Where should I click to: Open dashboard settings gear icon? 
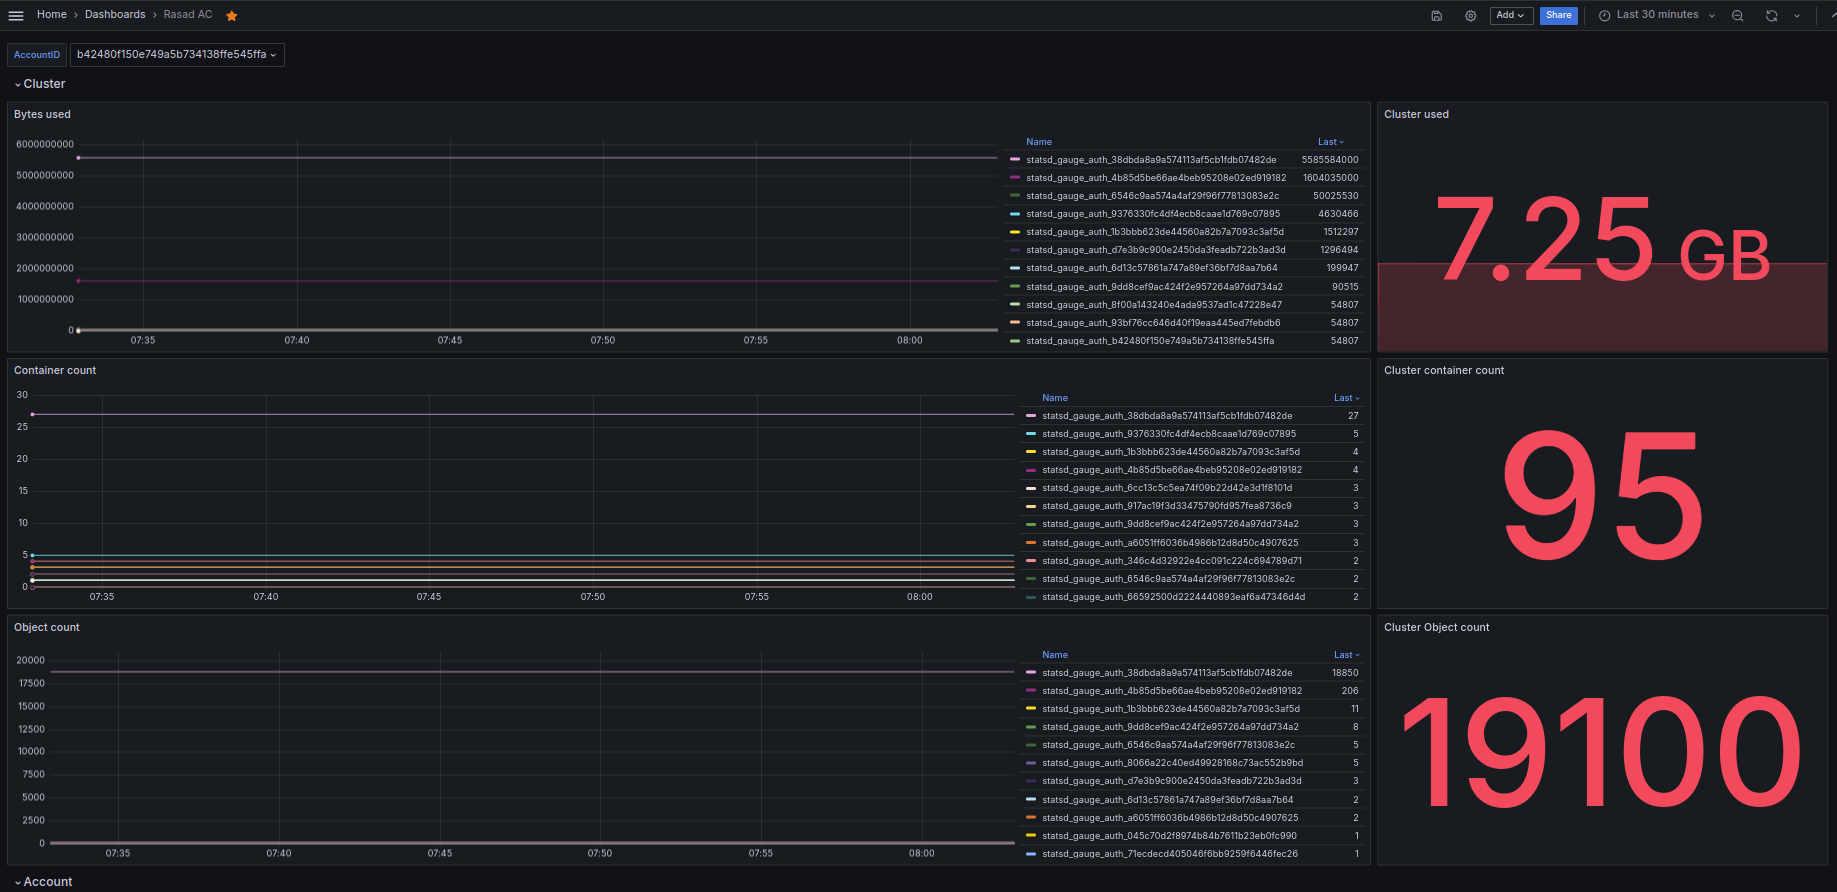click(x=1470, y=15)
